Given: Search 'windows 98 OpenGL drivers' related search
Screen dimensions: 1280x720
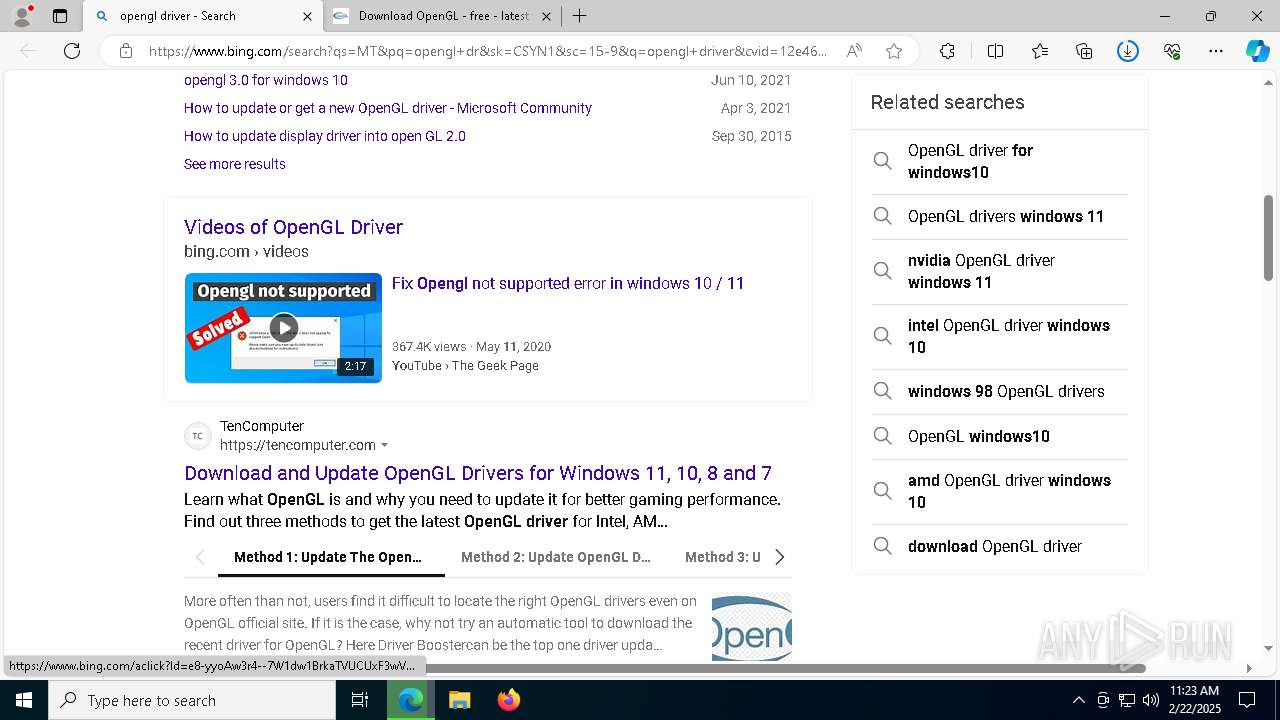Looking at the screenshot, I should point(1000,391).
